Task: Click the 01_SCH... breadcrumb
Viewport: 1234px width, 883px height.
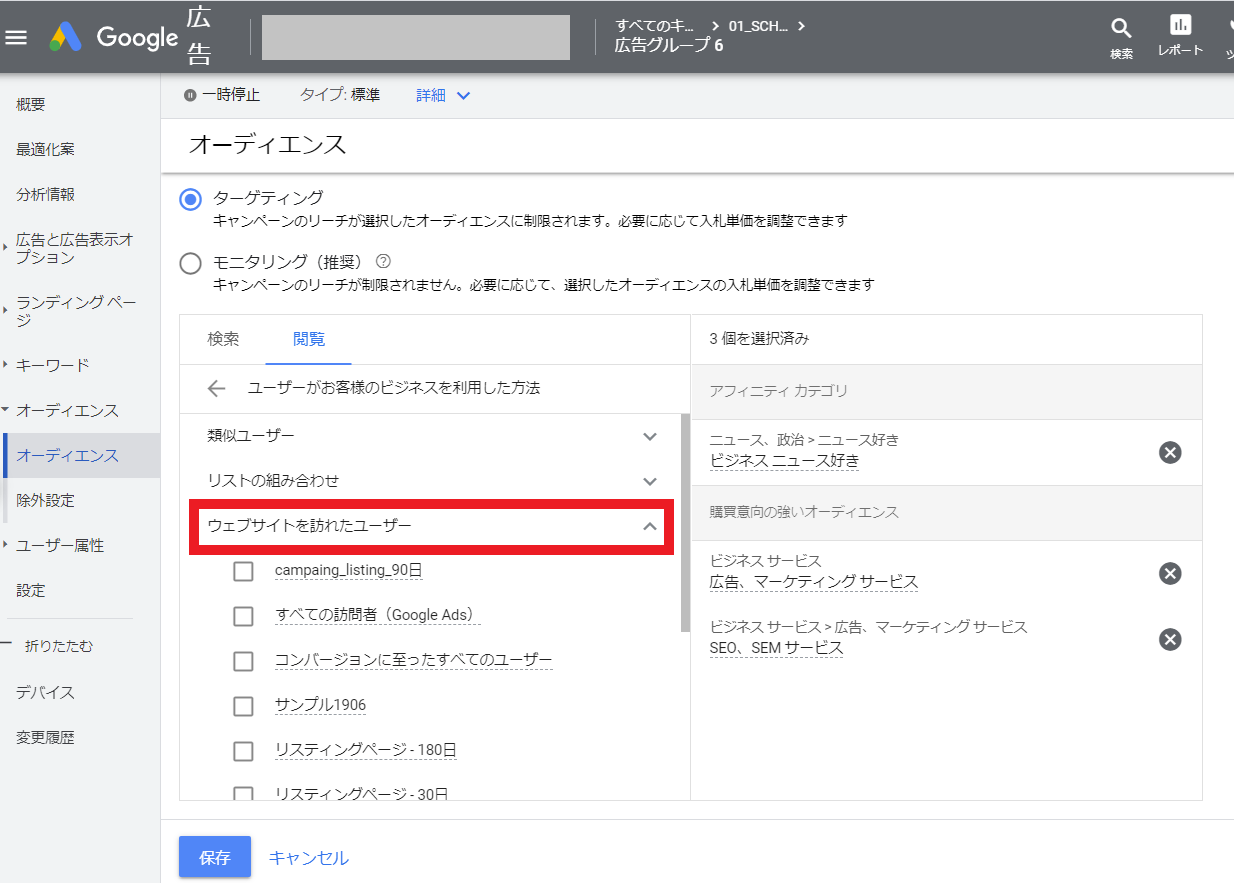Action: click(x=758, y=26)
